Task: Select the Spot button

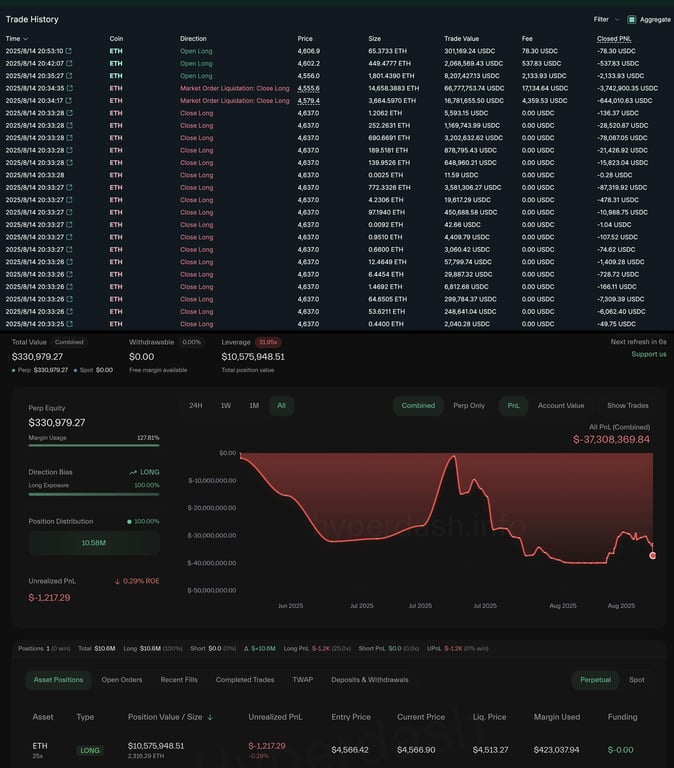Action: 636,680
